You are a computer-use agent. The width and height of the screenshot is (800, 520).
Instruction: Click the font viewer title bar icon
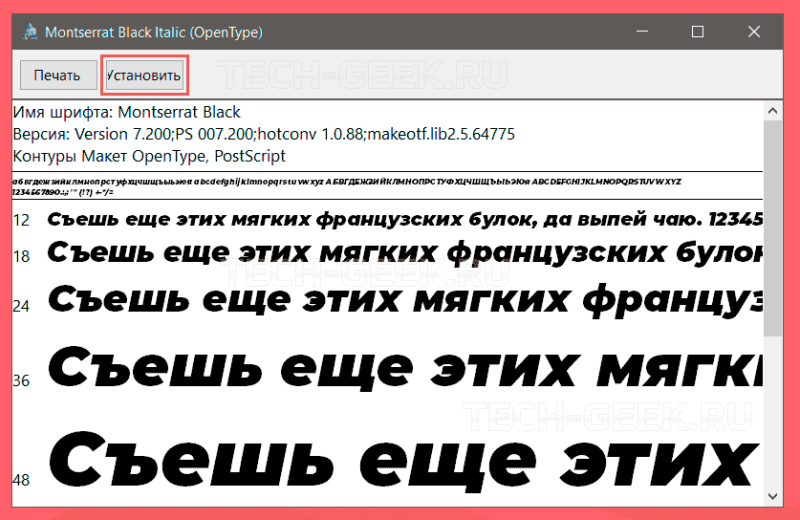(x=30, y=32)
